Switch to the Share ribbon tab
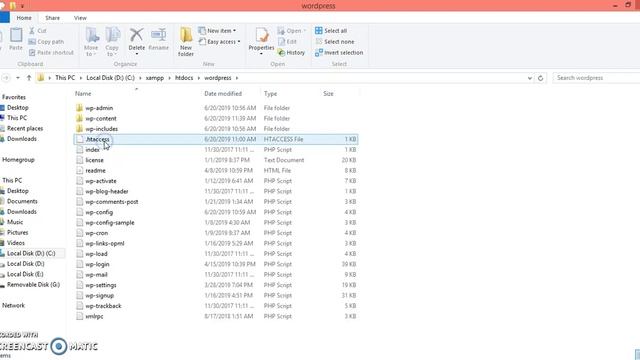The width and height of the screenshot is (640, 360). point(52,18)
